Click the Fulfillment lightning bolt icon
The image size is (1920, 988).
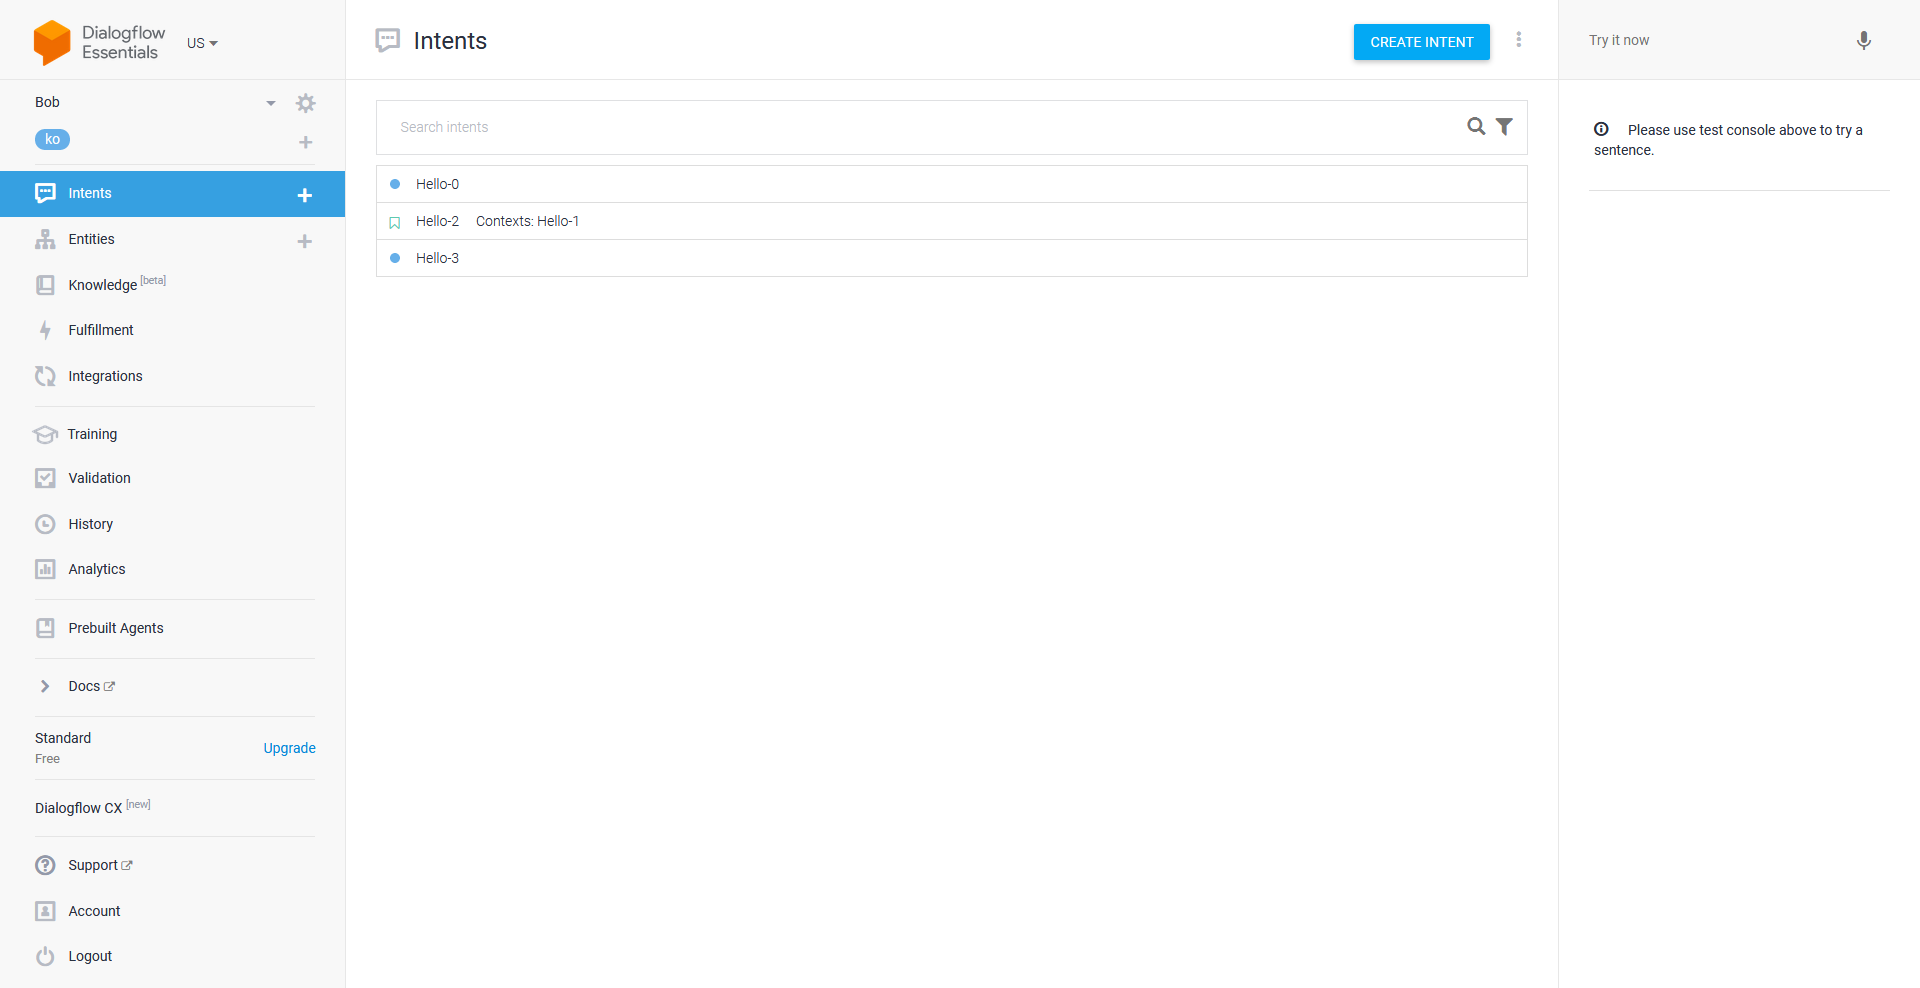tap(45, 330)
